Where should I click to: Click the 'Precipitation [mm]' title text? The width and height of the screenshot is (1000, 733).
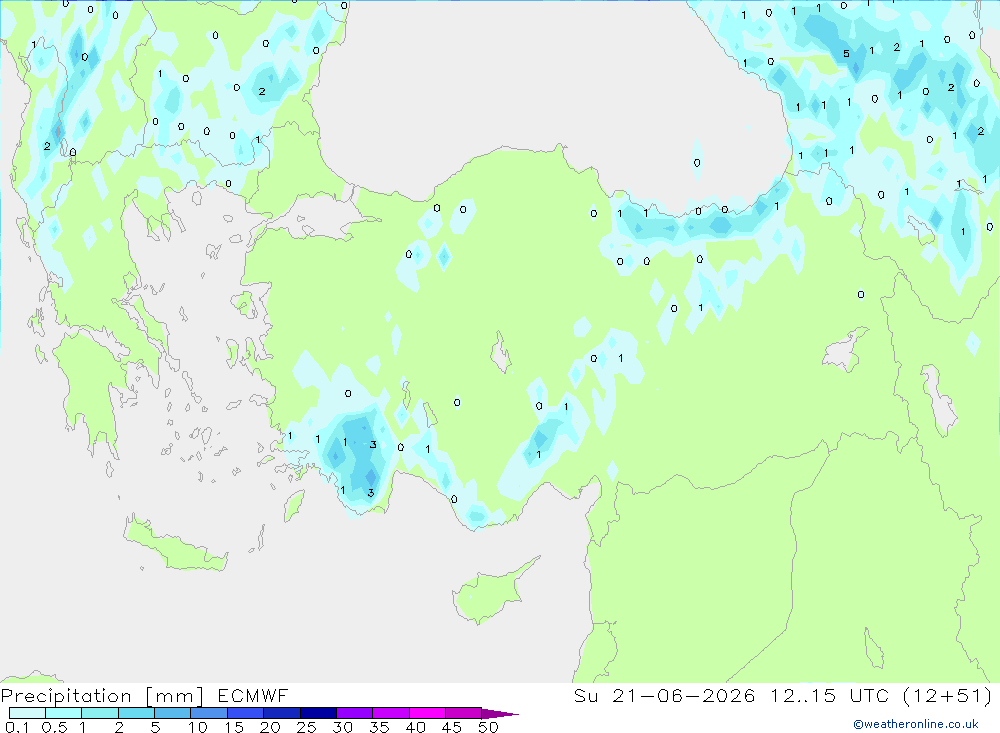[102, 696]
